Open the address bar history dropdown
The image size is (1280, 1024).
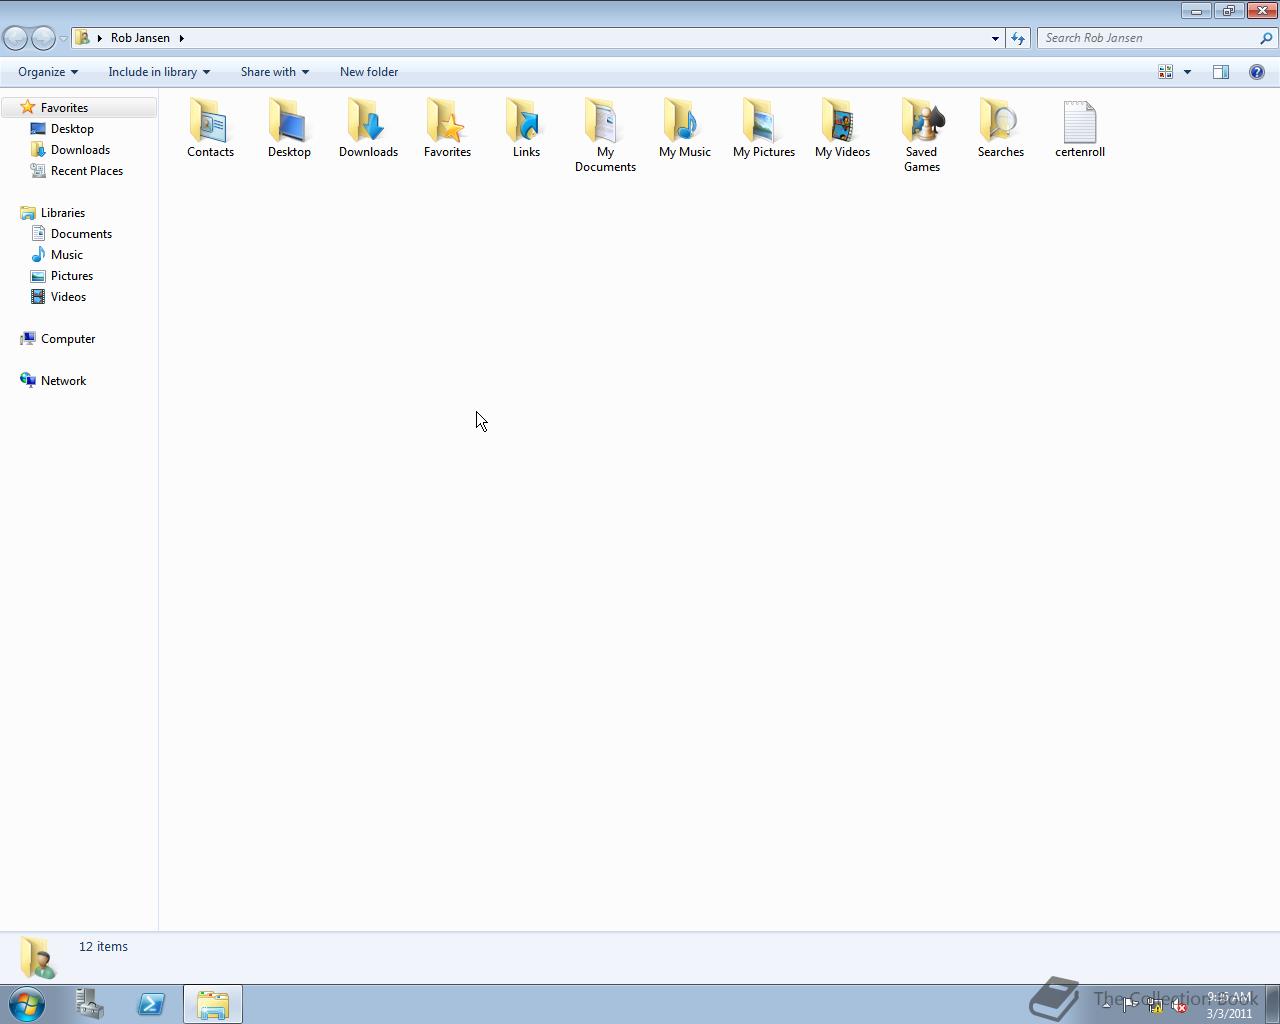tap(995, 38)
